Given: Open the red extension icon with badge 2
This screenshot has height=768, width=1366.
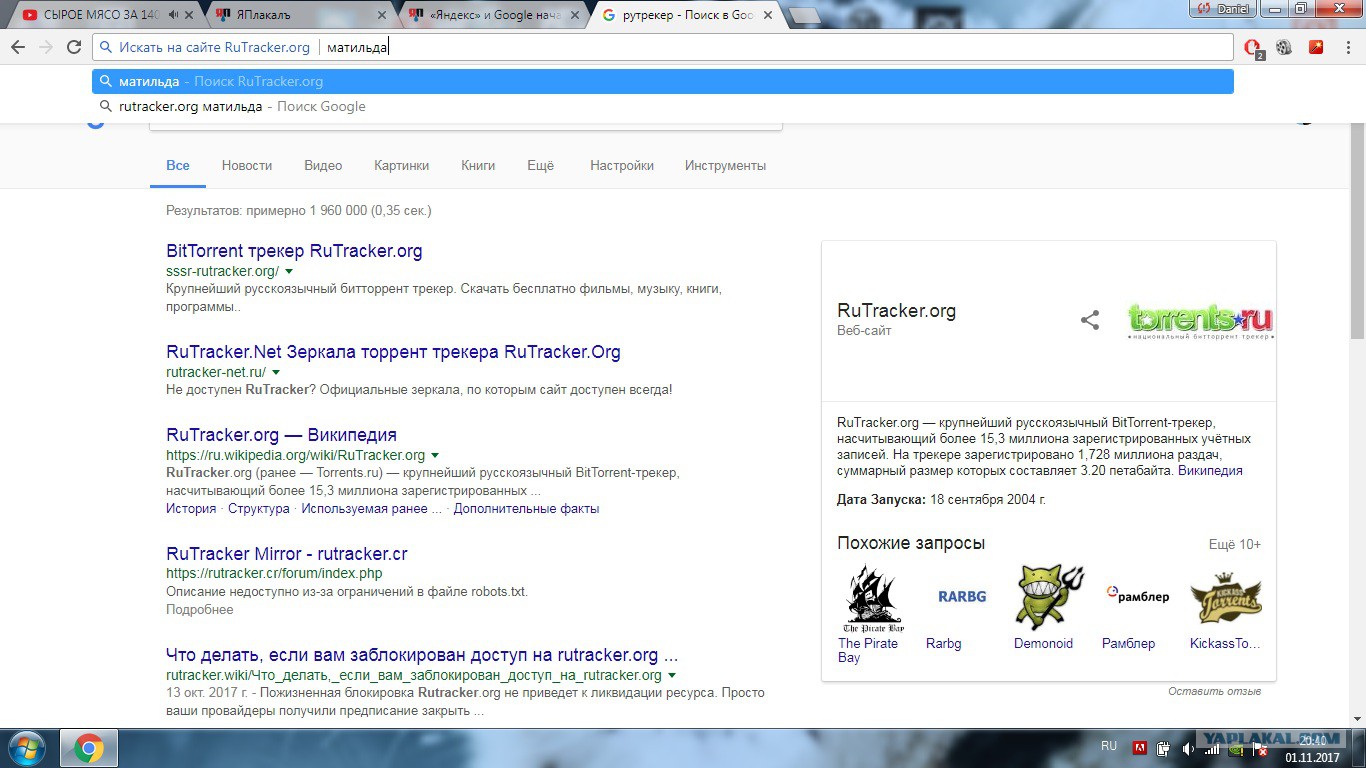Looking at the screenshot, I should point(1253,47).
